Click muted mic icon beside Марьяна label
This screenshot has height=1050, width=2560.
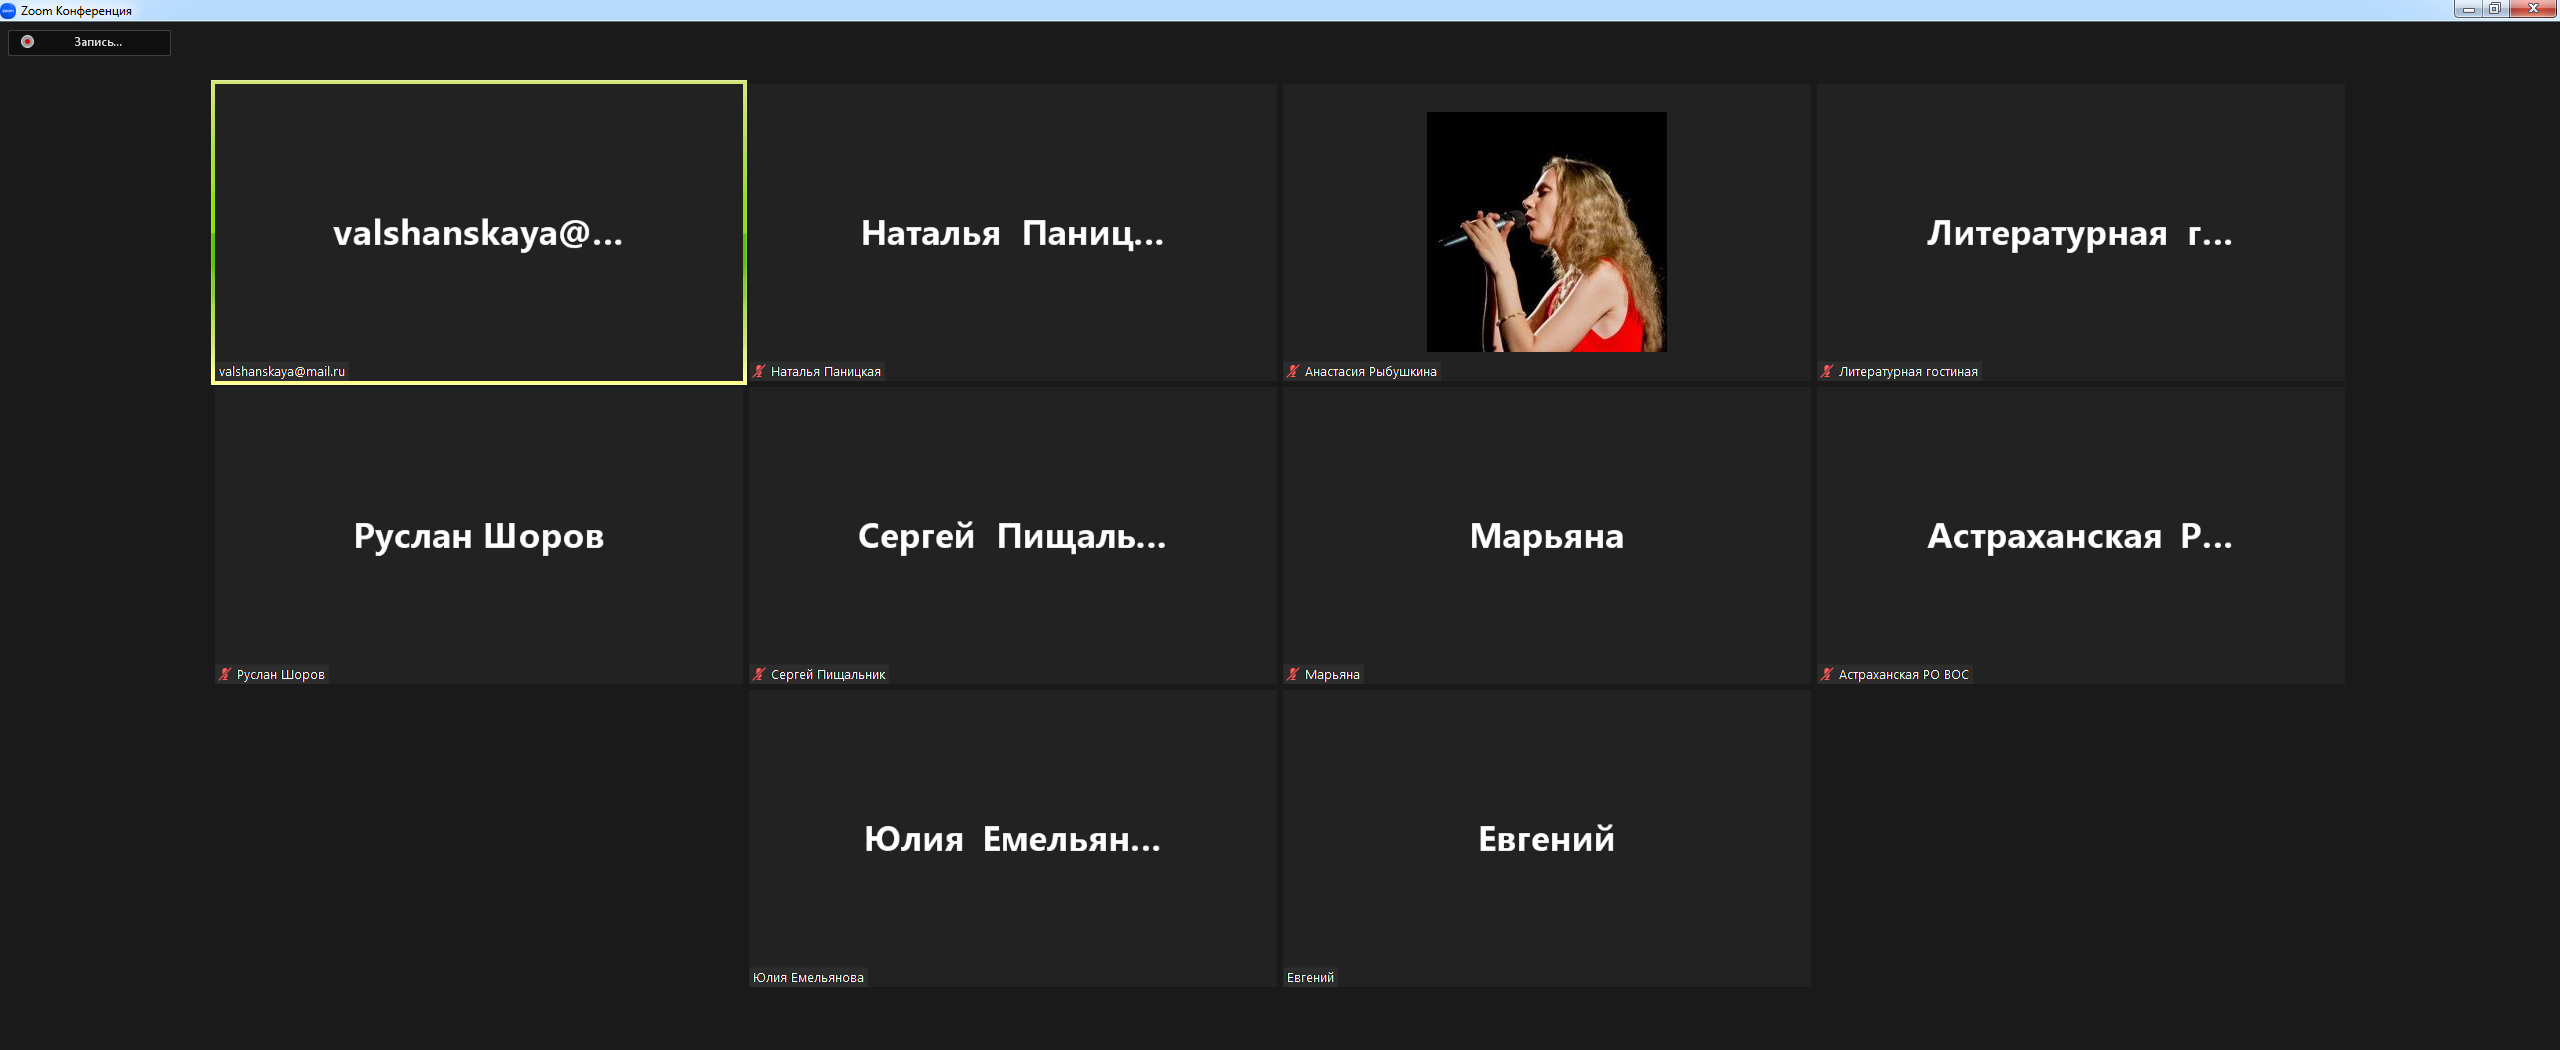(1294, 675)
